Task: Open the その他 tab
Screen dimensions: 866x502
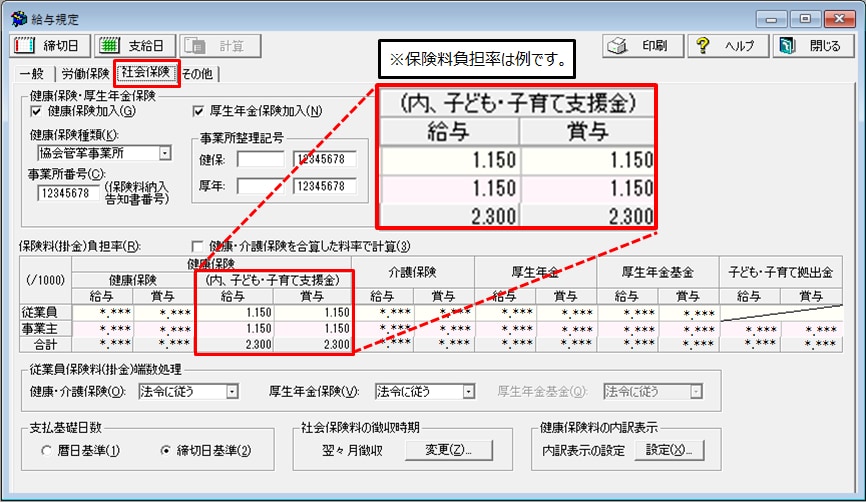Action: pyautogui.click(x=199, y=73)
